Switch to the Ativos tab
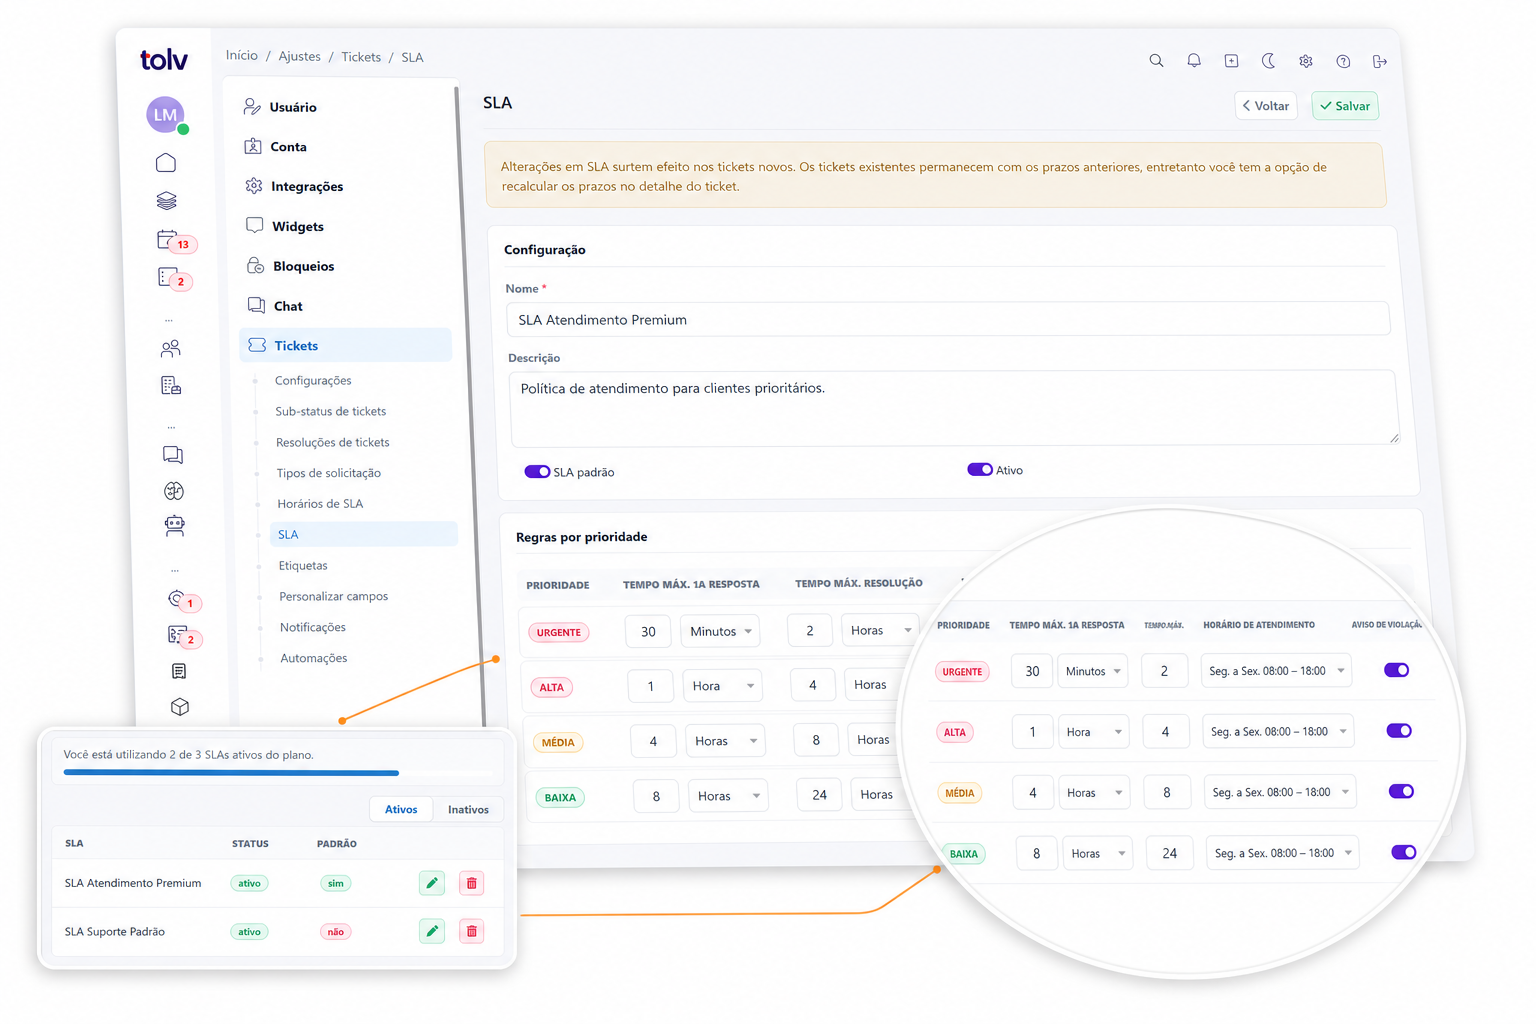Image resolution: width=1536 pixels, height=1024 pixels. [x=401, y=809]
